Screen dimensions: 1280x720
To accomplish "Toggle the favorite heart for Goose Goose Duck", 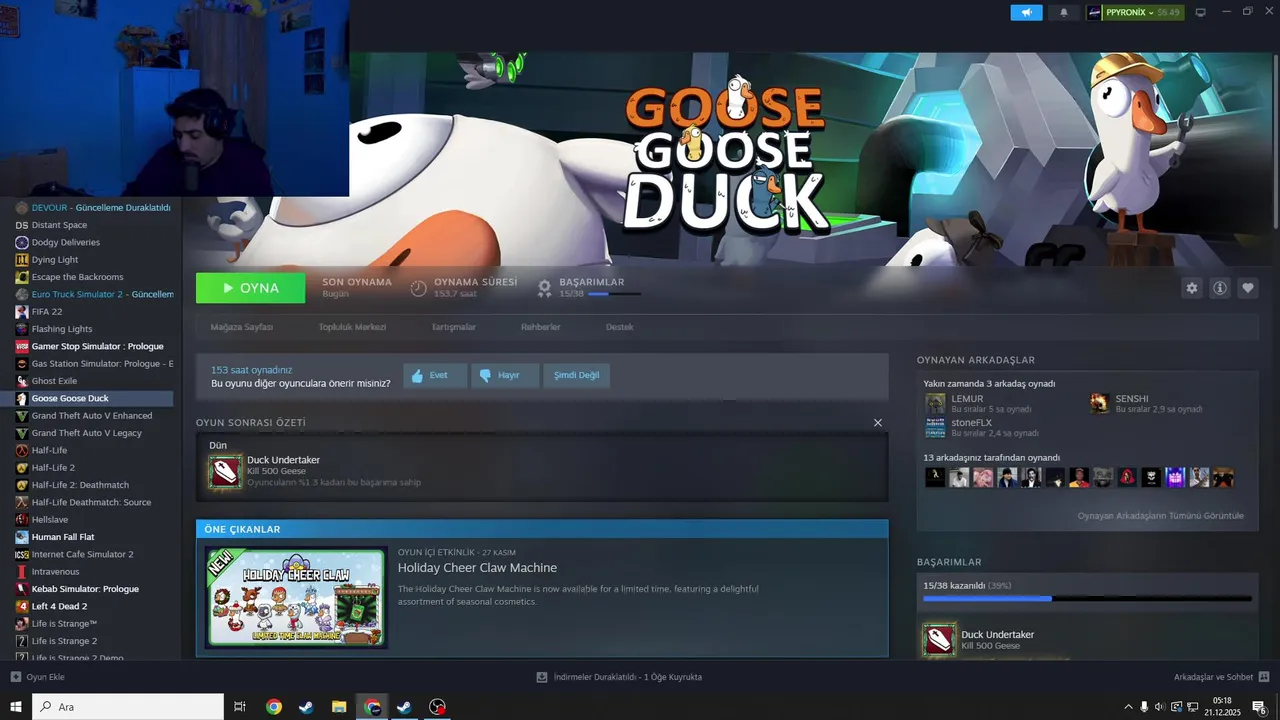I will pyautogui.click(x=1248, y=288).
